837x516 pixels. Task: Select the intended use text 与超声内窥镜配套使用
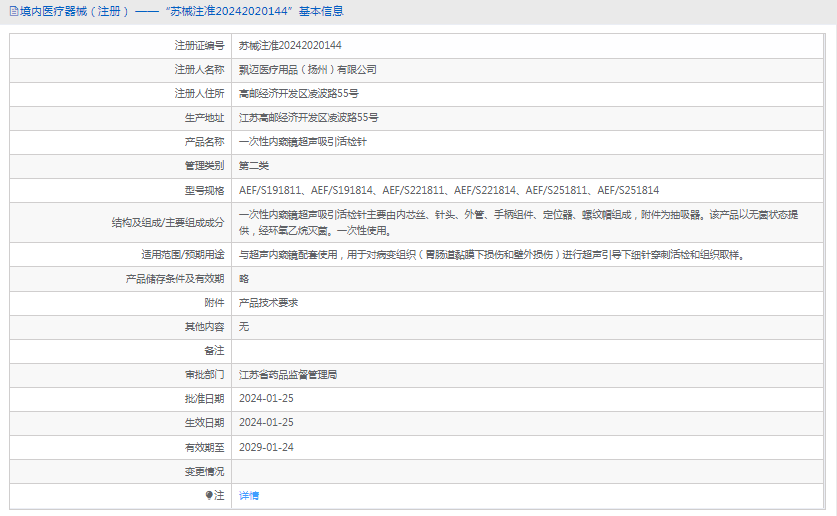point(492,255)
